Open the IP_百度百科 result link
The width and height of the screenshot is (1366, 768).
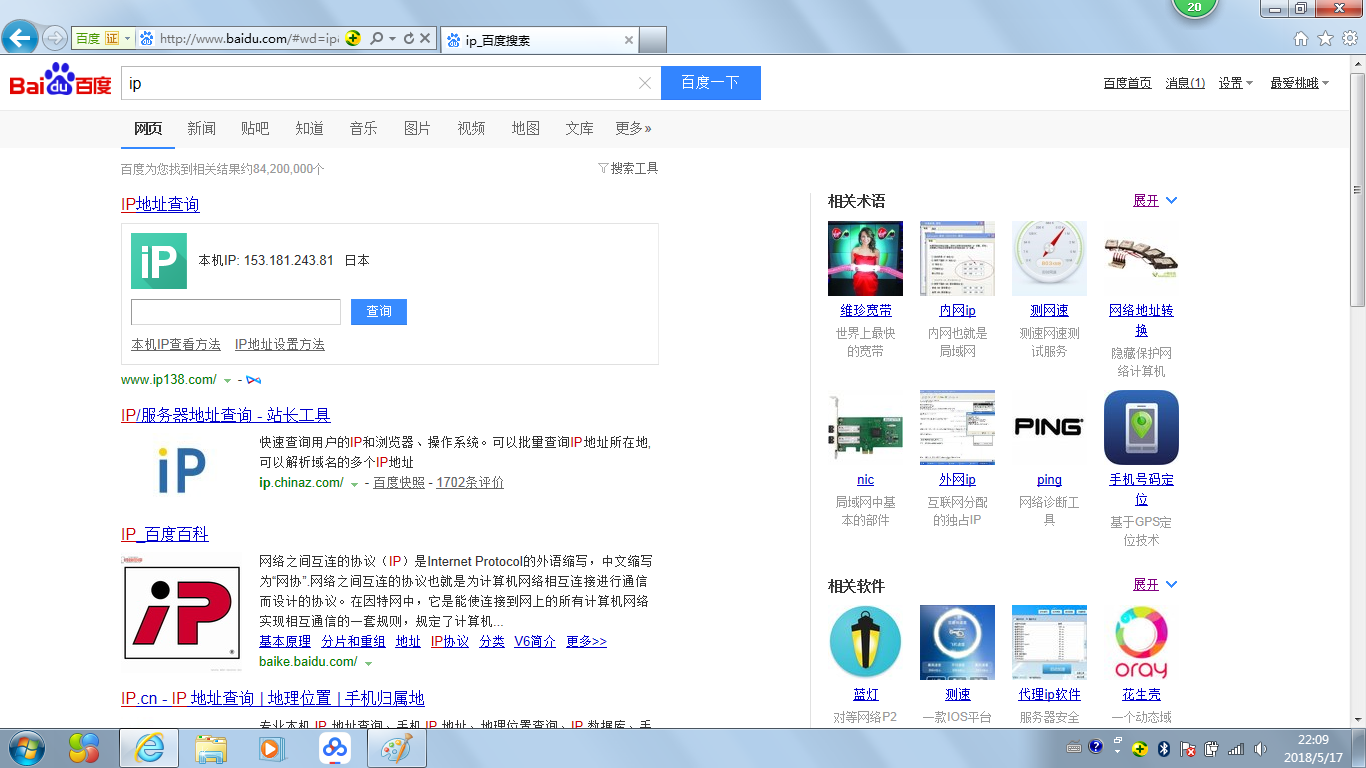(x=163, y=535)
